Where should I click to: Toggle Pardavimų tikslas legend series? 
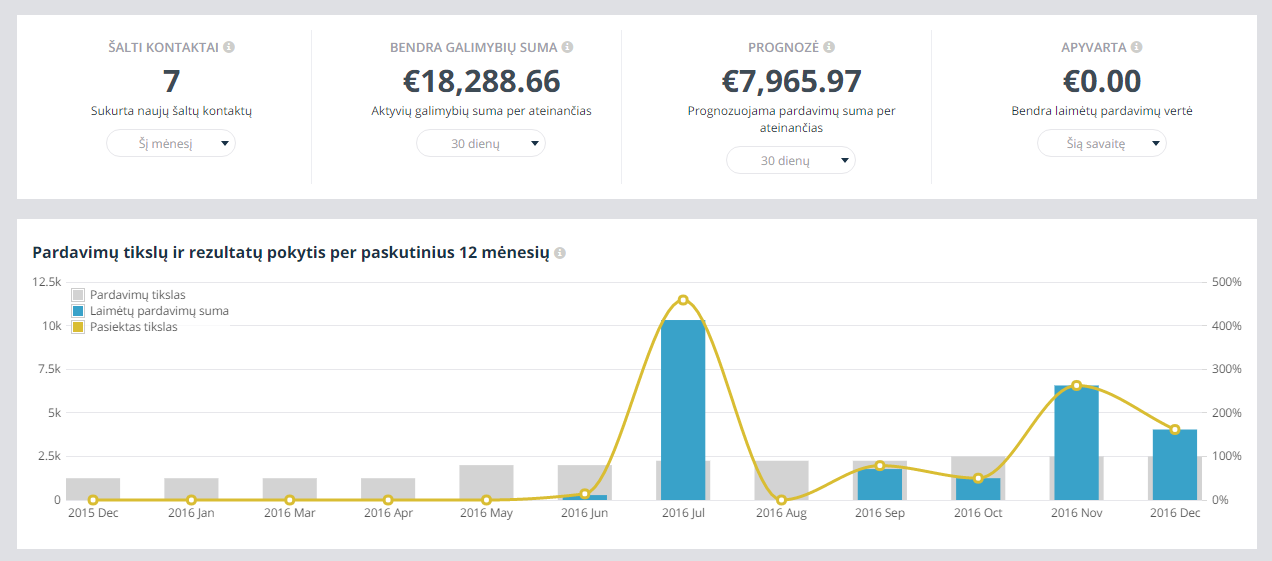click(x=129, y=295)
